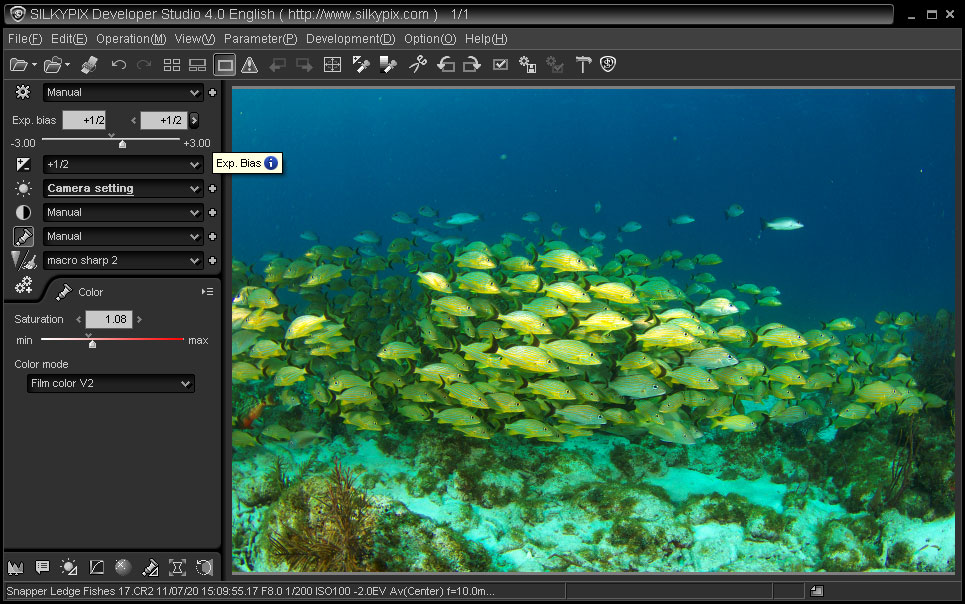Image resolution: width=965 pixels, height=604 pixels.
Task: Click the rotate left icon
Action: (x=446, y=65)
